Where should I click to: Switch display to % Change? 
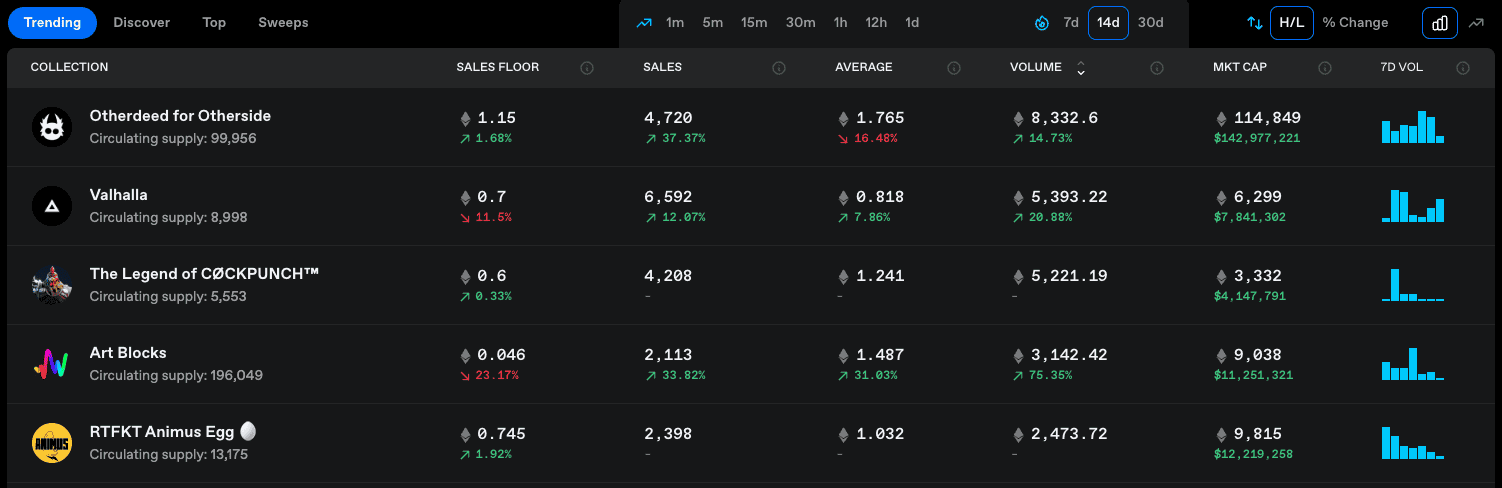click(x=1355, y=23)
